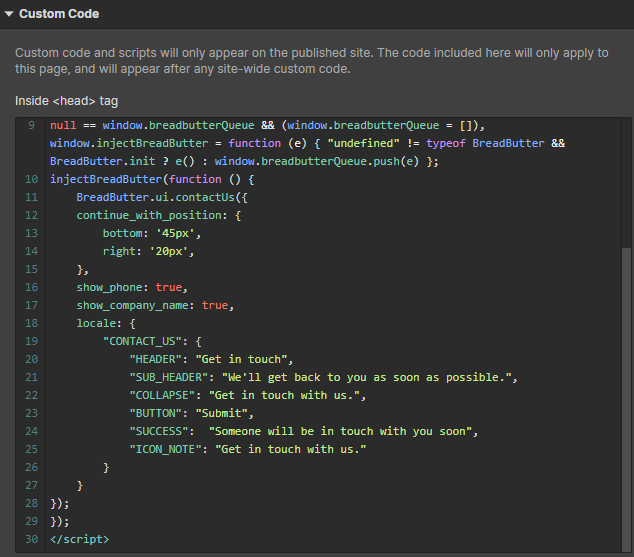
Task: Click the "BUTTON" Submit line
Action: 192,413
